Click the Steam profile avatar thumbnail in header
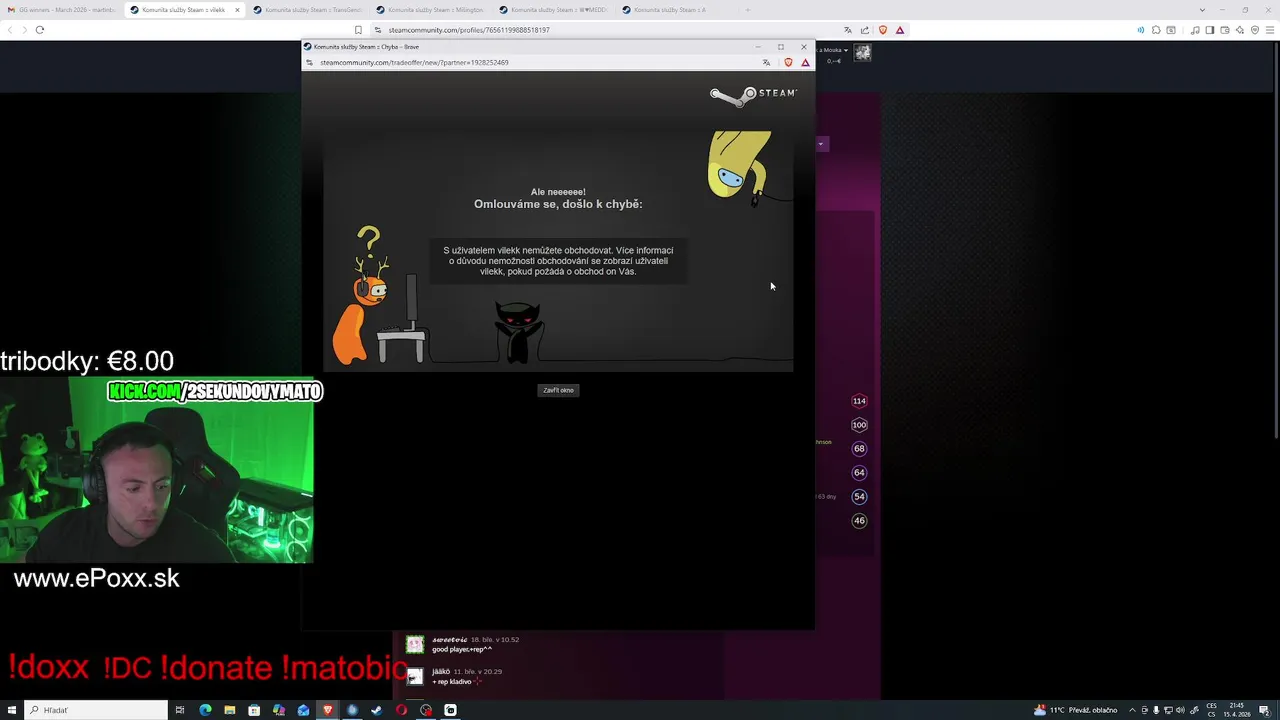1280x720 pixels. pyautogui.click(x=862, y=52)
